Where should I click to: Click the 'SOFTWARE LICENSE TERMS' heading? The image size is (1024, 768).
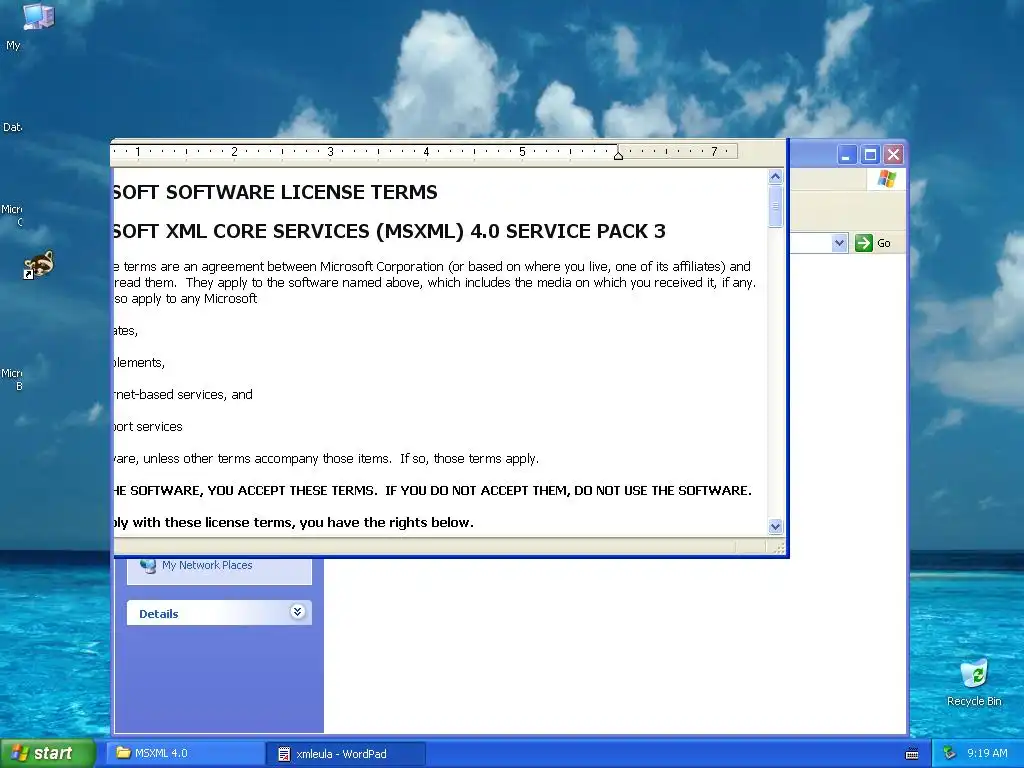[x=302, y=193]
